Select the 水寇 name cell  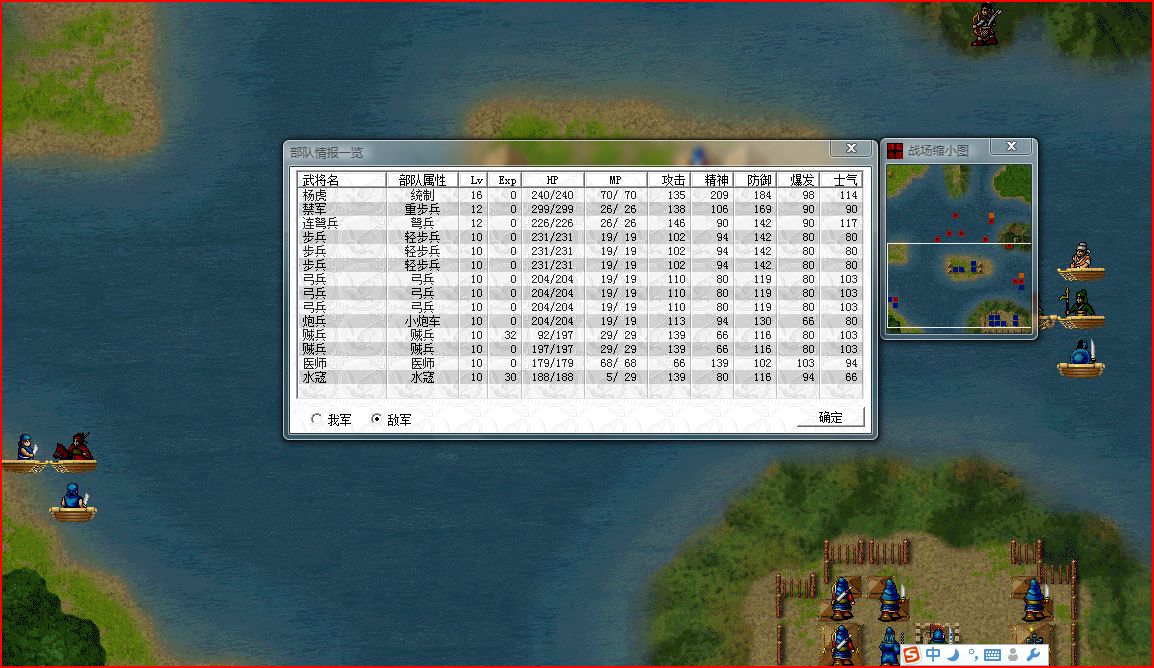pos(315,377)
